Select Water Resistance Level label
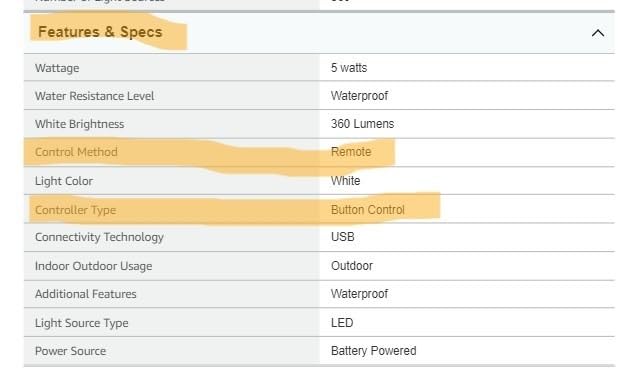 click(94, 96)
